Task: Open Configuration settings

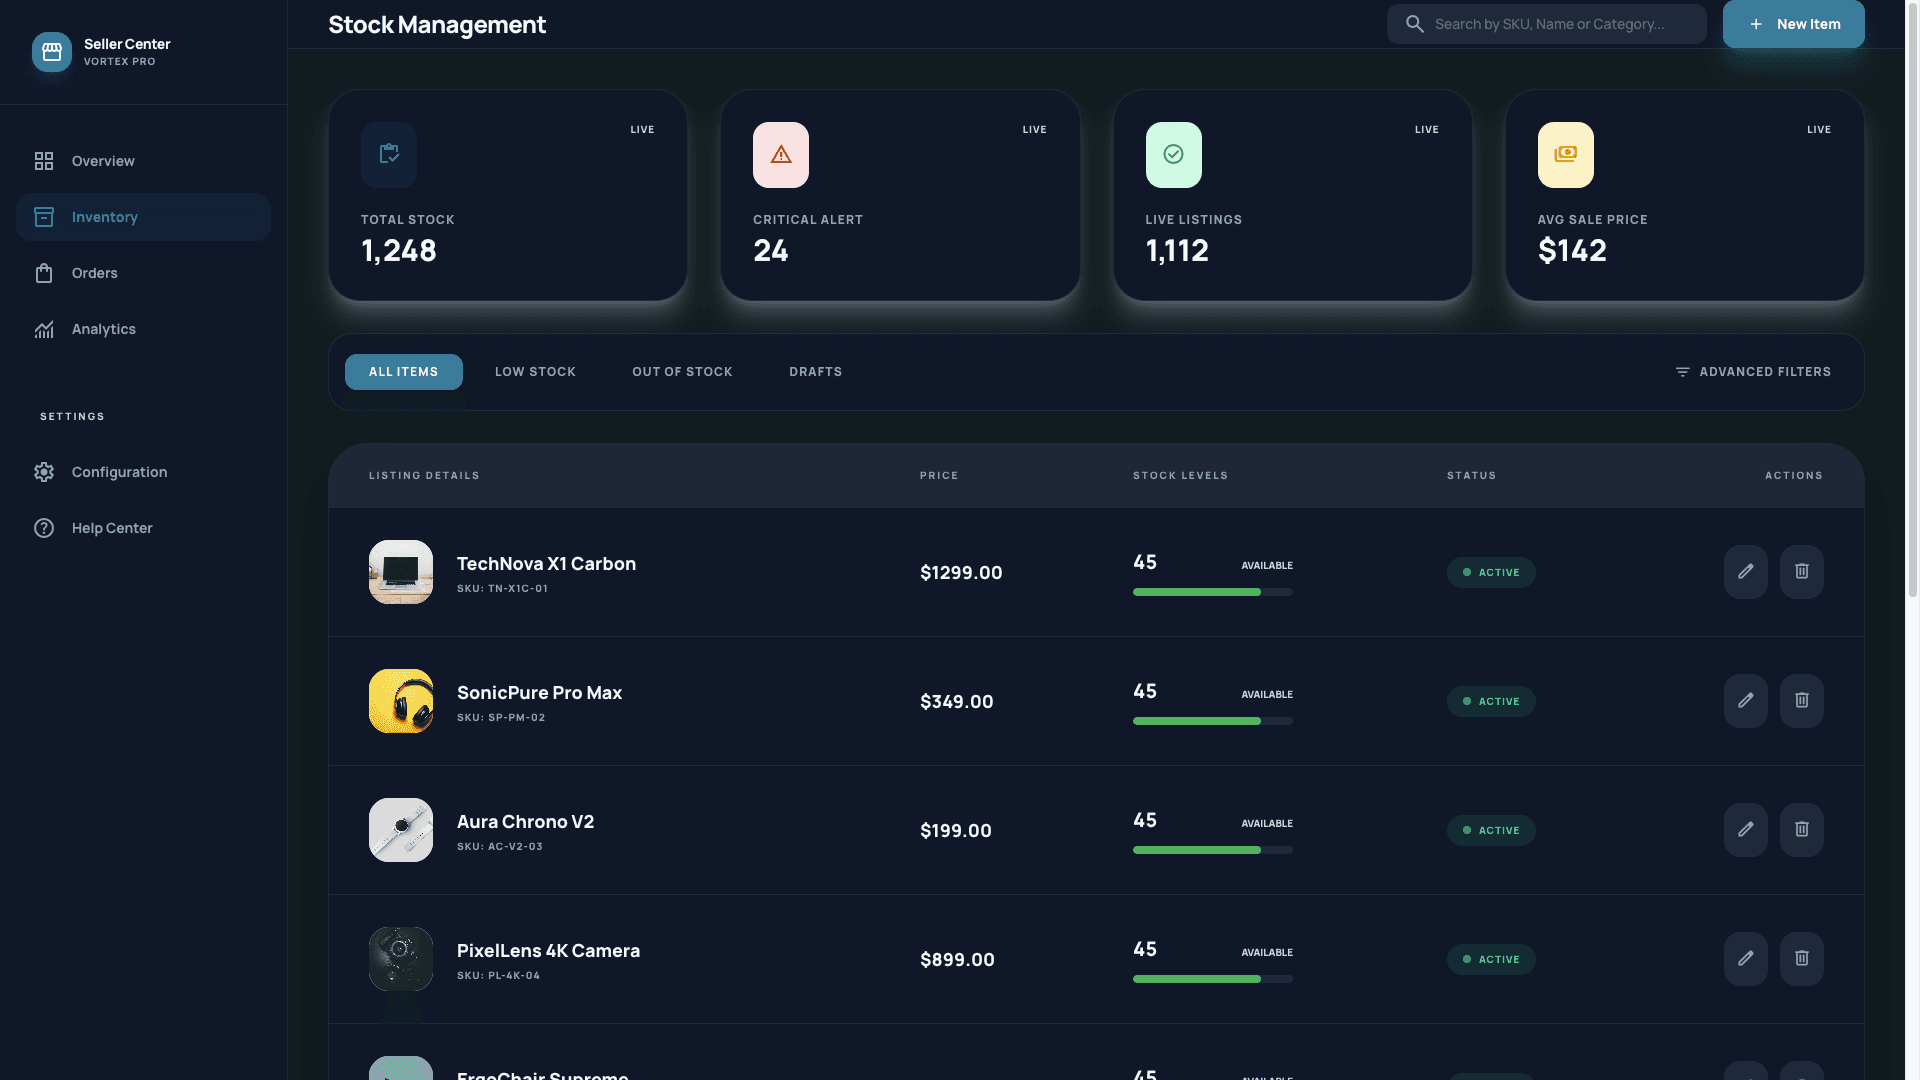Action: click(119, 471)
